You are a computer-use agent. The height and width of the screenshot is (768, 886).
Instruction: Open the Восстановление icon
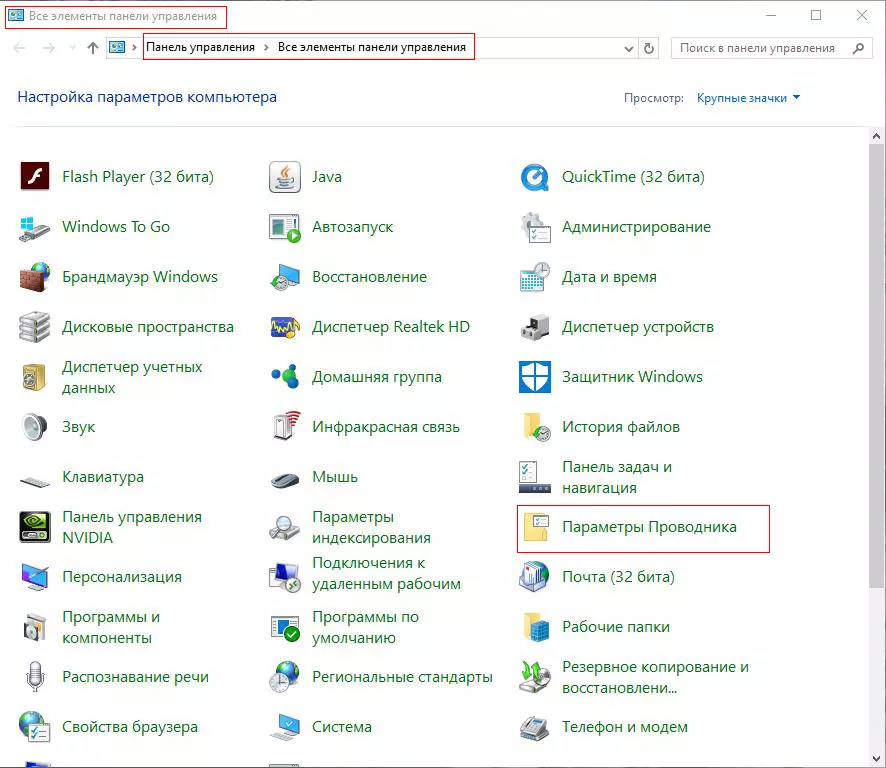[285, 276]
